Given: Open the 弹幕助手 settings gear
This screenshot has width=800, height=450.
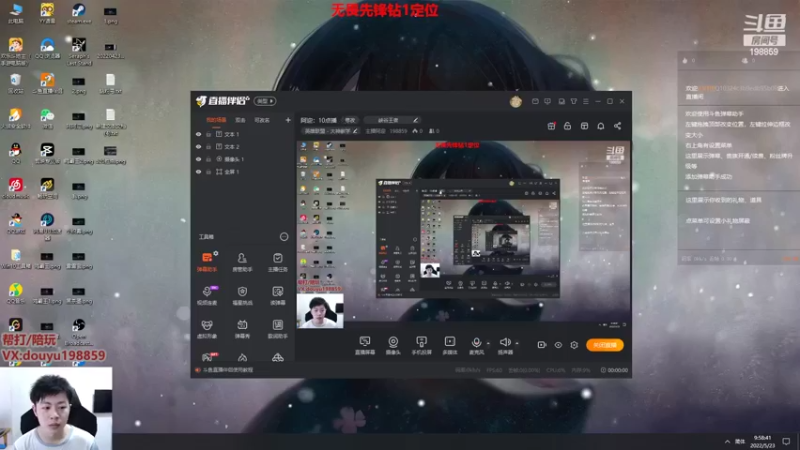Looking at the screenshot, I should (216, 253).
